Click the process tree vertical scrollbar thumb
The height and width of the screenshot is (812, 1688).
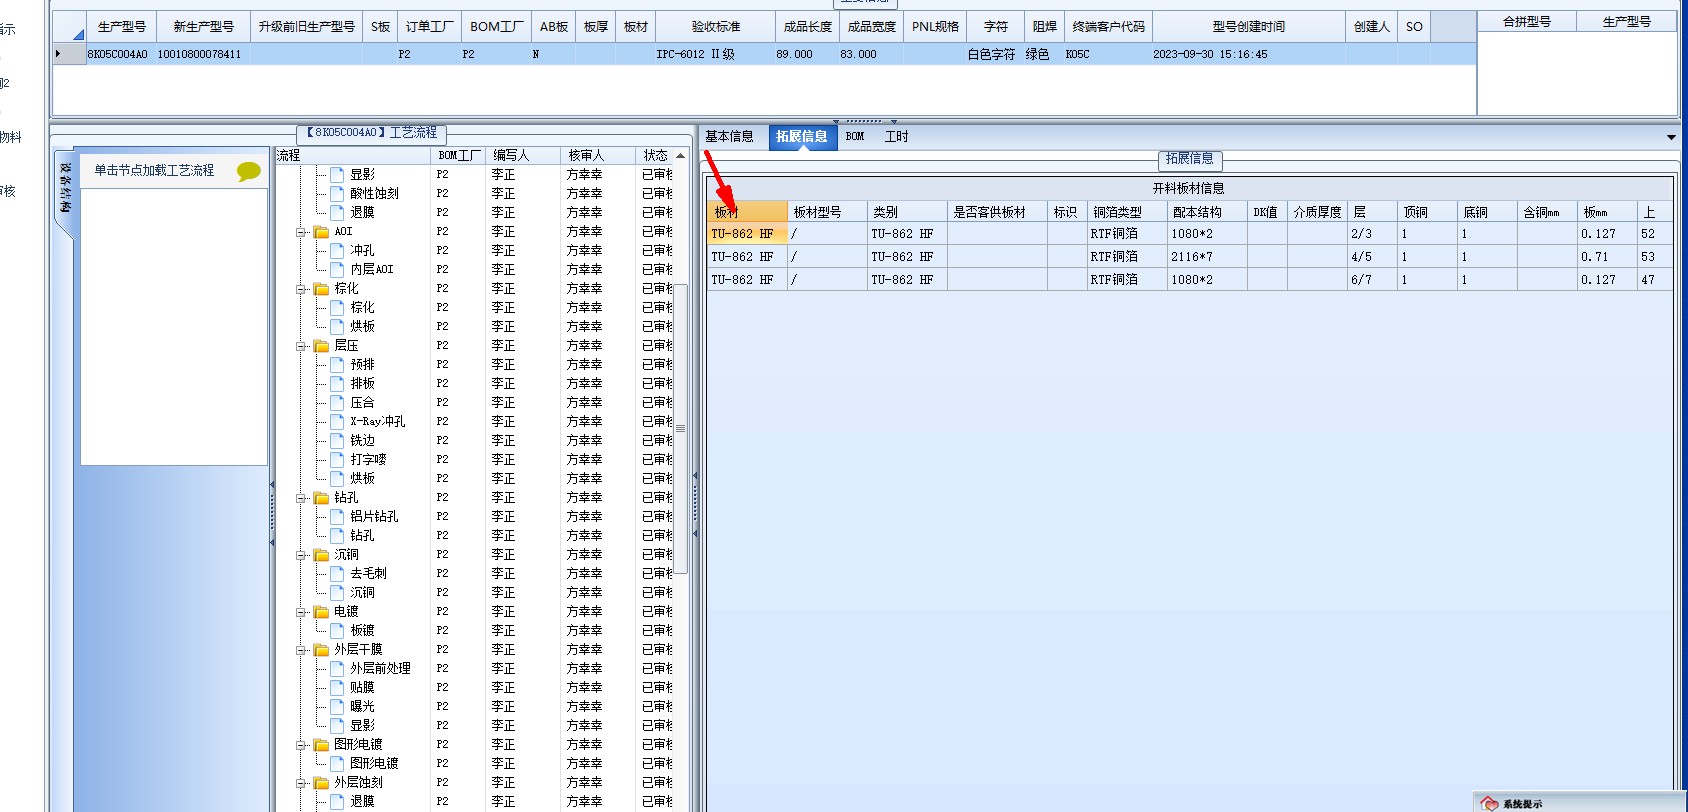[x=681, y=428]
